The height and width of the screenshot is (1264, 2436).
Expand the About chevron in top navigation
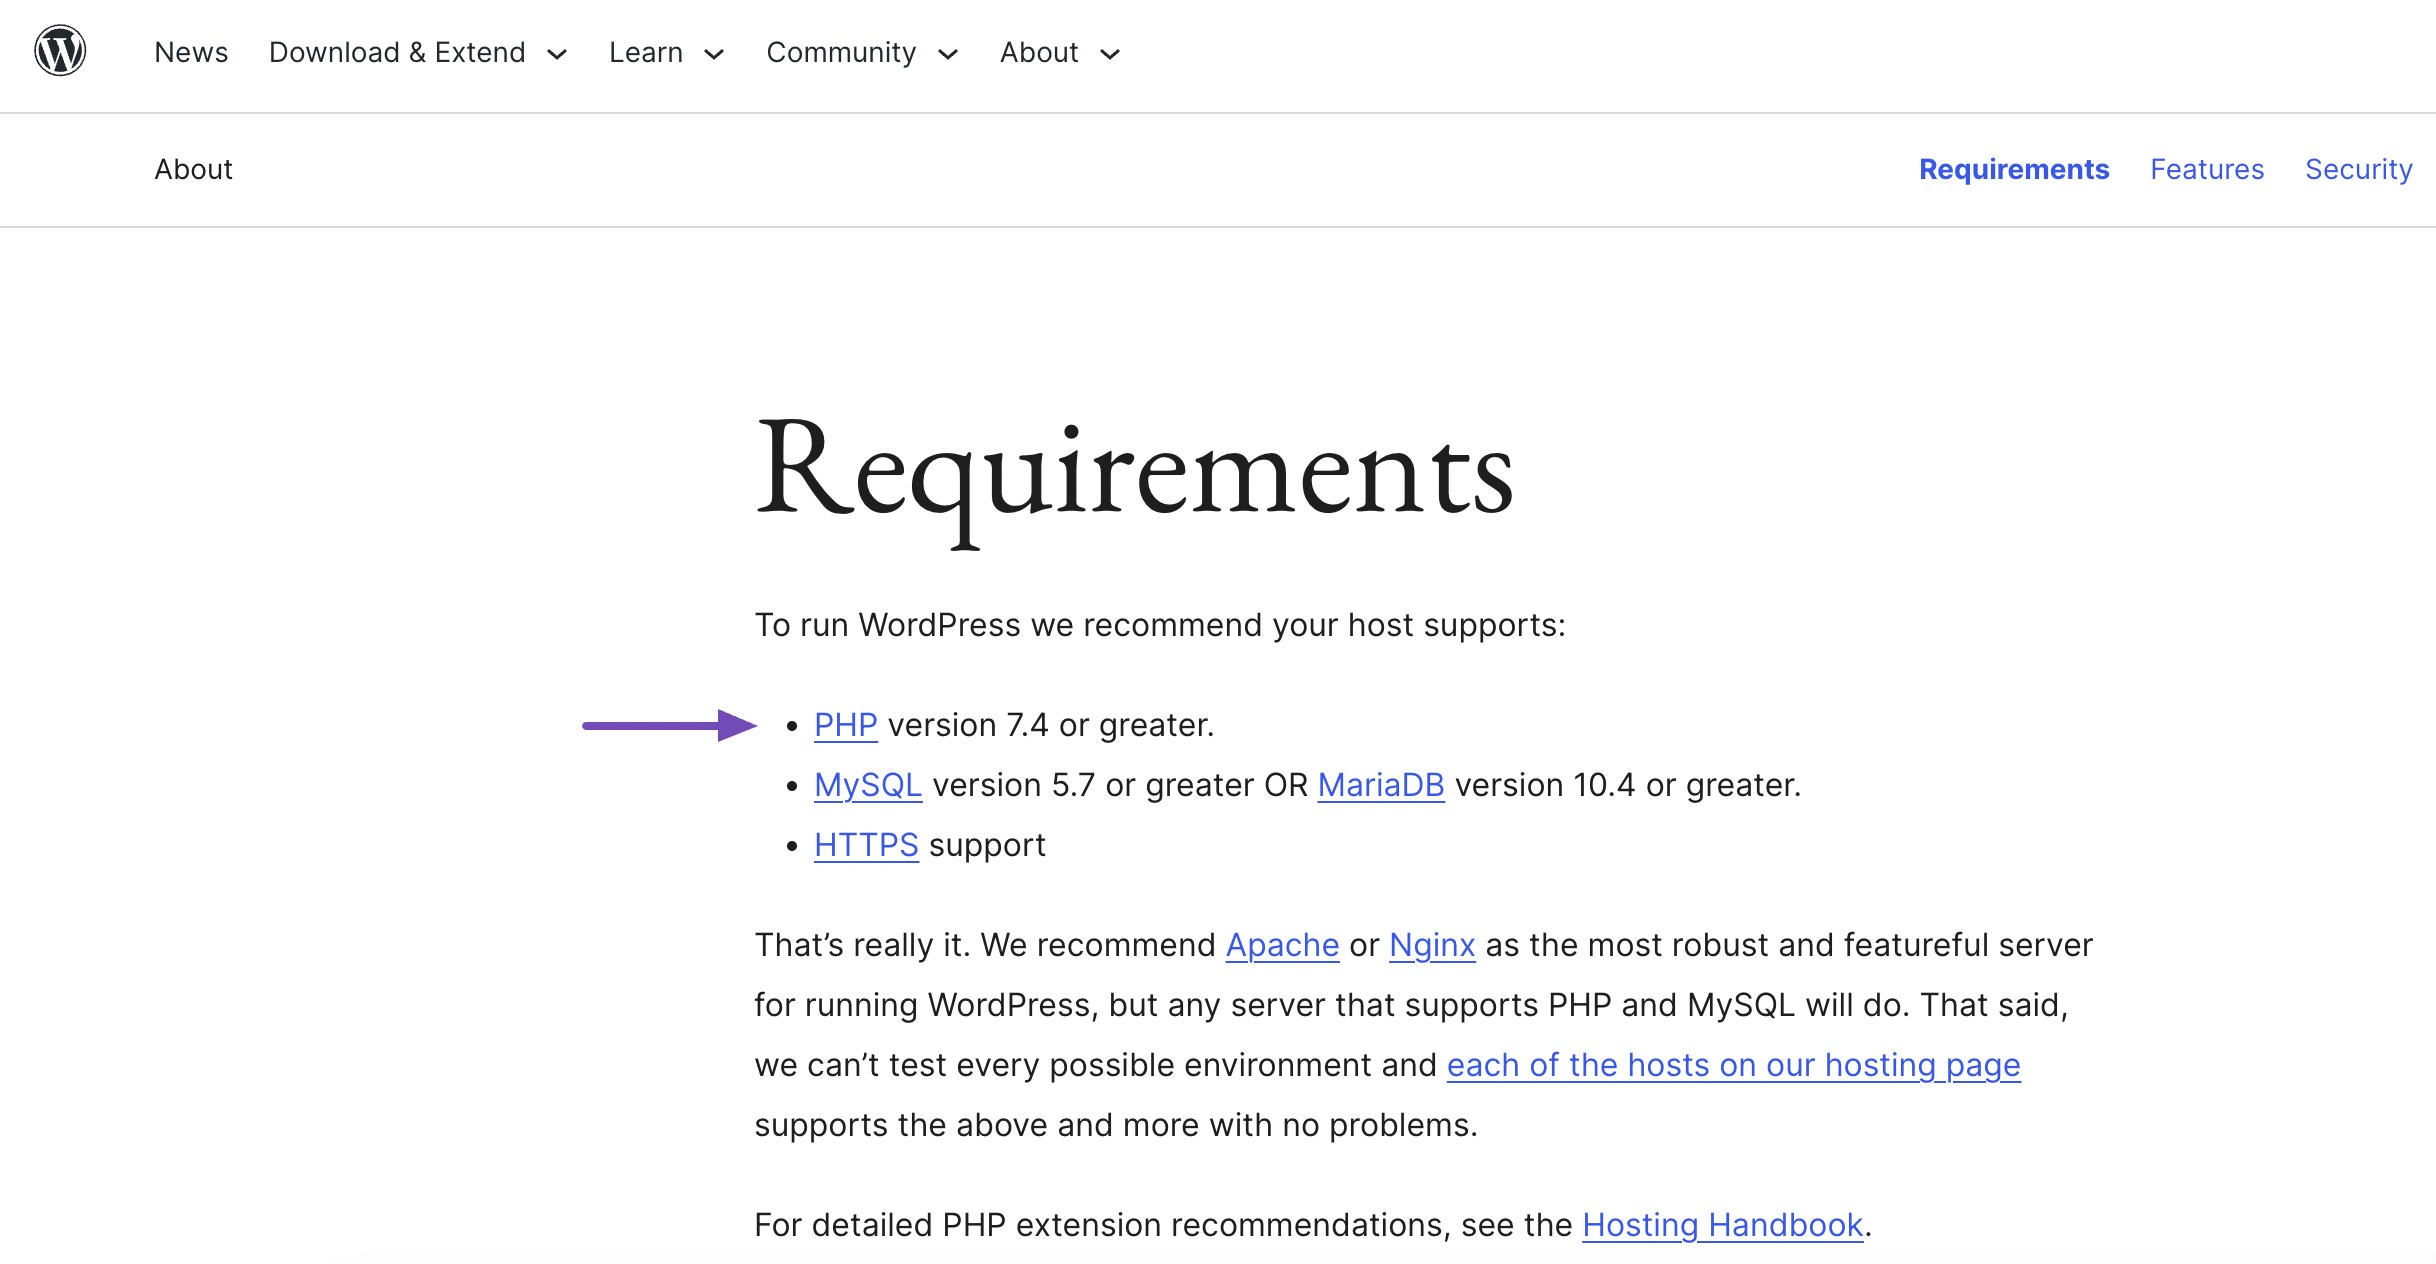coord(1110,54)
